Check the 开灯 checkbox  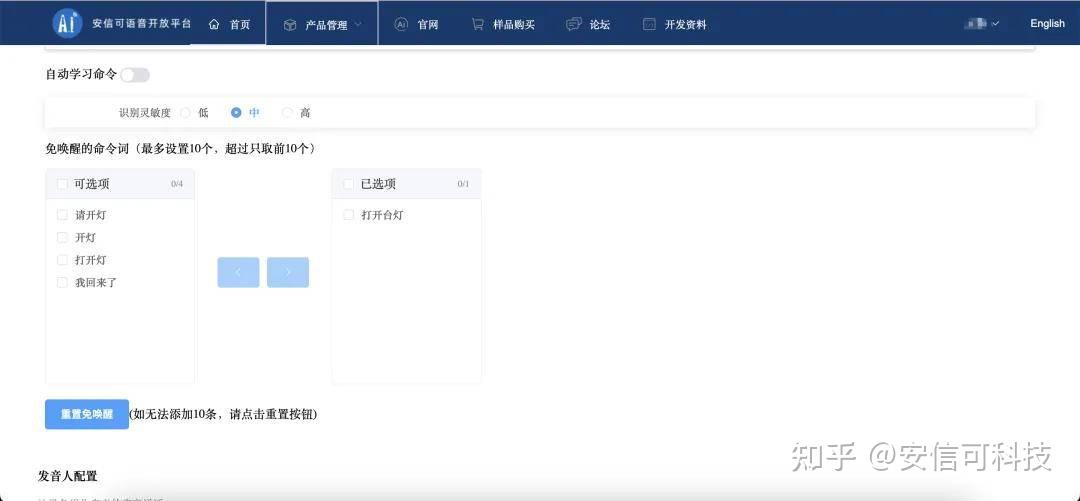click(x=62, y=238)
